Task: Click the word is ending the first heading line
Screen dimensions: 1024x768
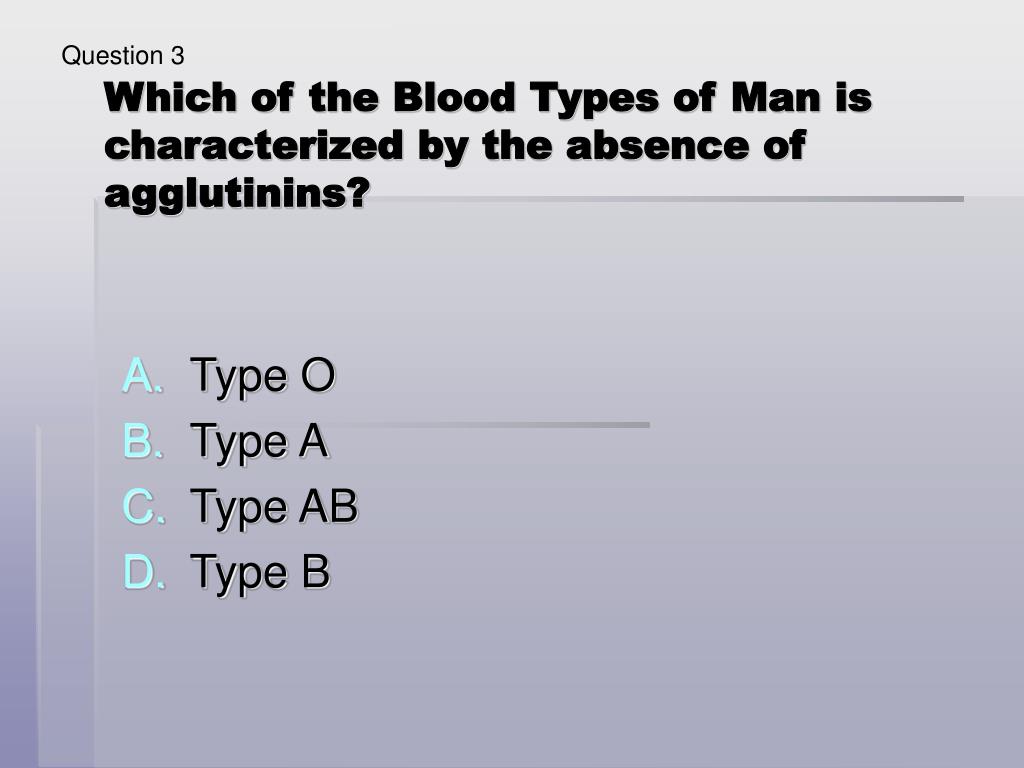Action: (x=854, y=98)
